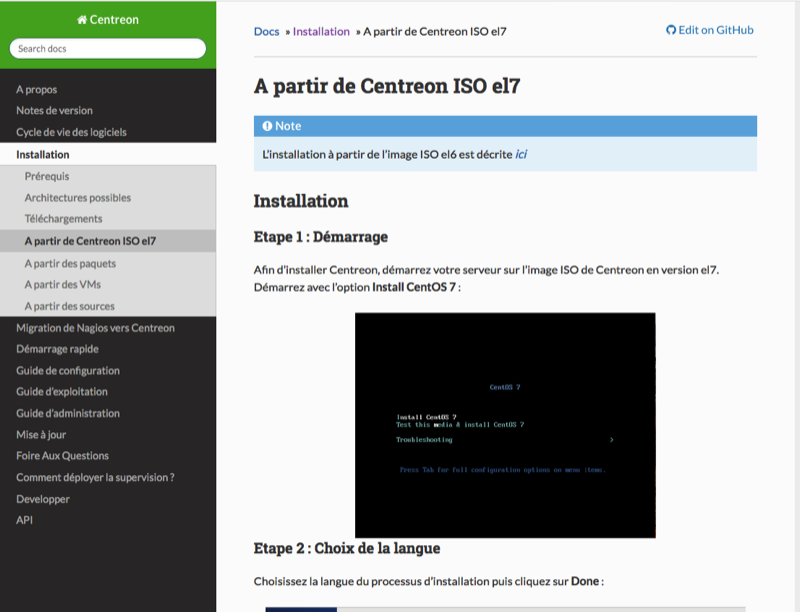The height and width of the screenshot is (612, 800).
Task: Follow the 'ici' link in the note
Action: click(521, 155)
